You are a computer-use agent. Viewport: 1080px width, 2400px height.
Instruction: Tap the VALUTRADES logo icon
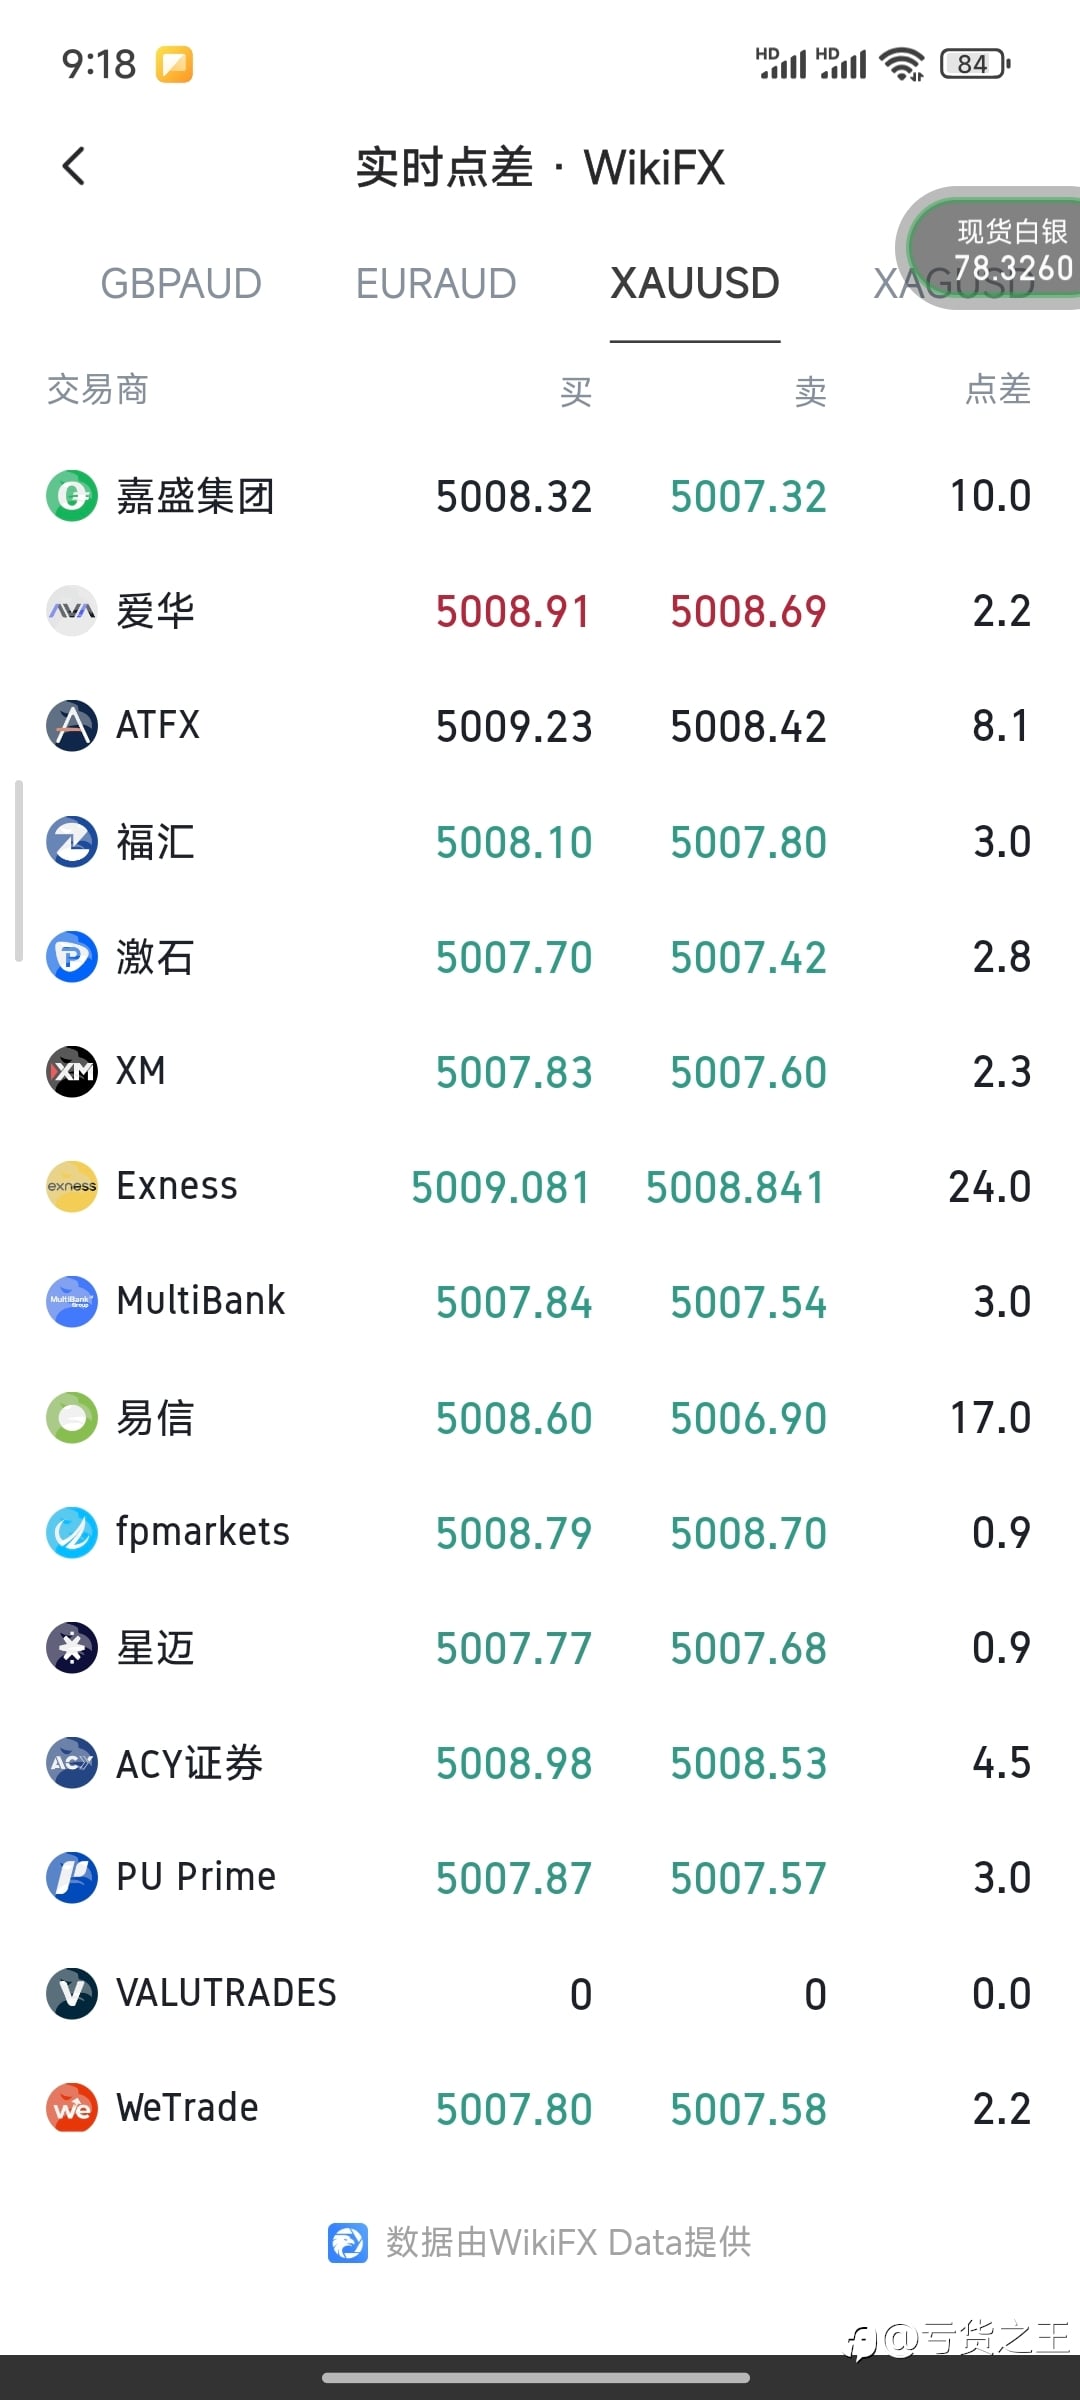[72, 1993]
